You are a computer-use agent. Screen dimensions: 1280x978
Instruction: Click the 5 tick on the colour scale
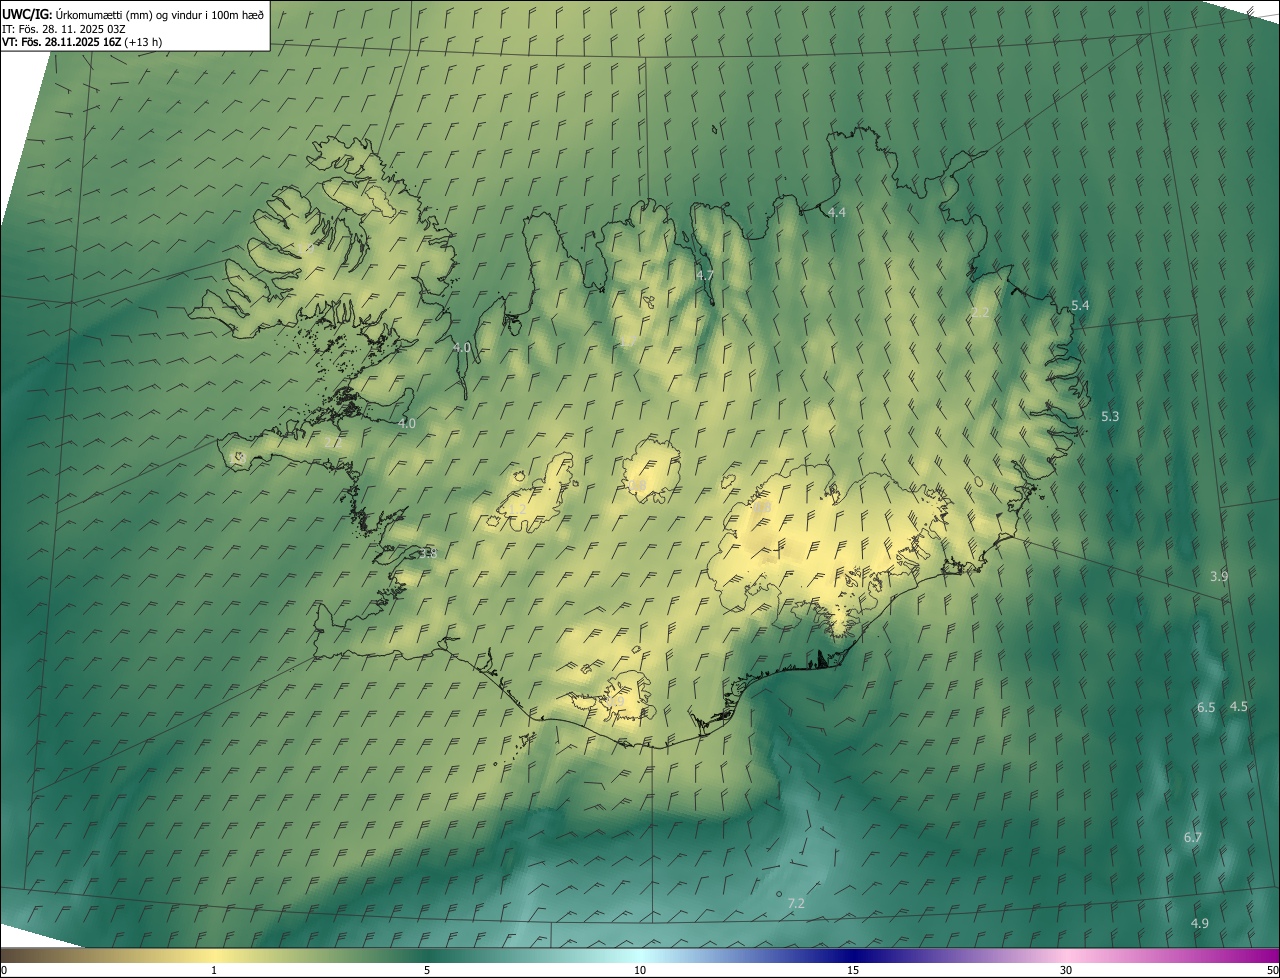click(427, 971)
